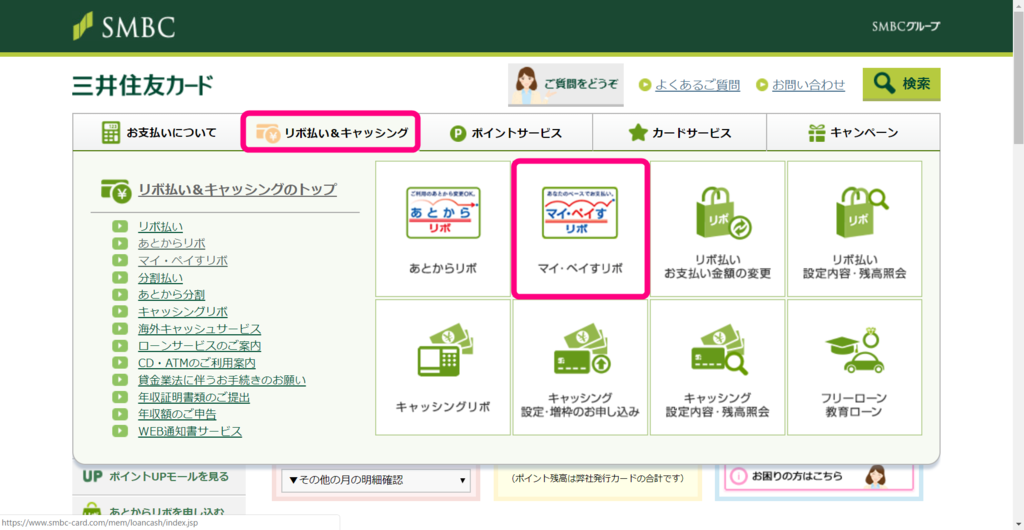Open the ポイントサービス menu tab
1024x530 pixels.
(x=506, y=133)
